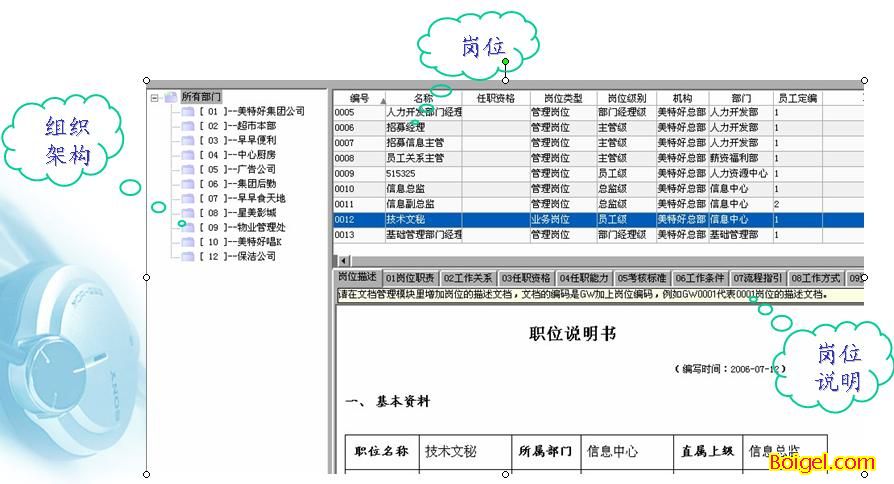
Task: Switch to the 04任职能力 tab
Action: tap(584, 278)
